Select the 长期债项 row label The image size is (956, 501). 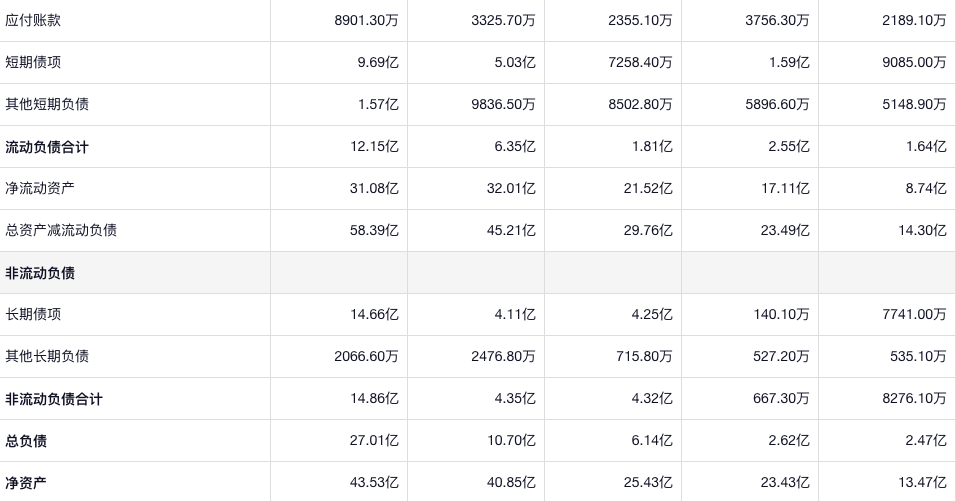(x=33, y=314)
